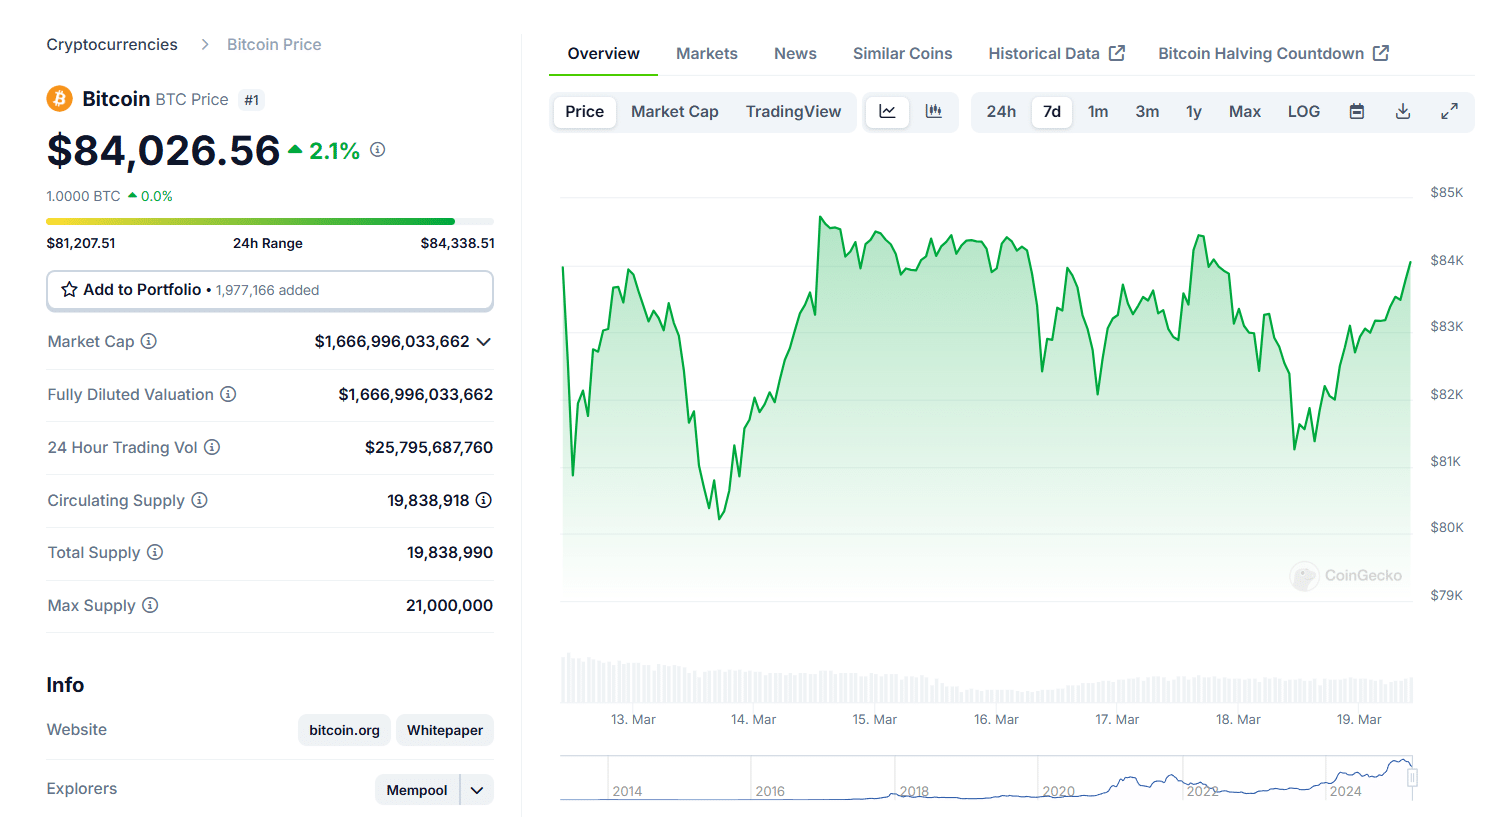The height and width of the screenshot is (817, 1508).
Task: Click 24h low value $81,207.51
Action: [x=81, y=243]
